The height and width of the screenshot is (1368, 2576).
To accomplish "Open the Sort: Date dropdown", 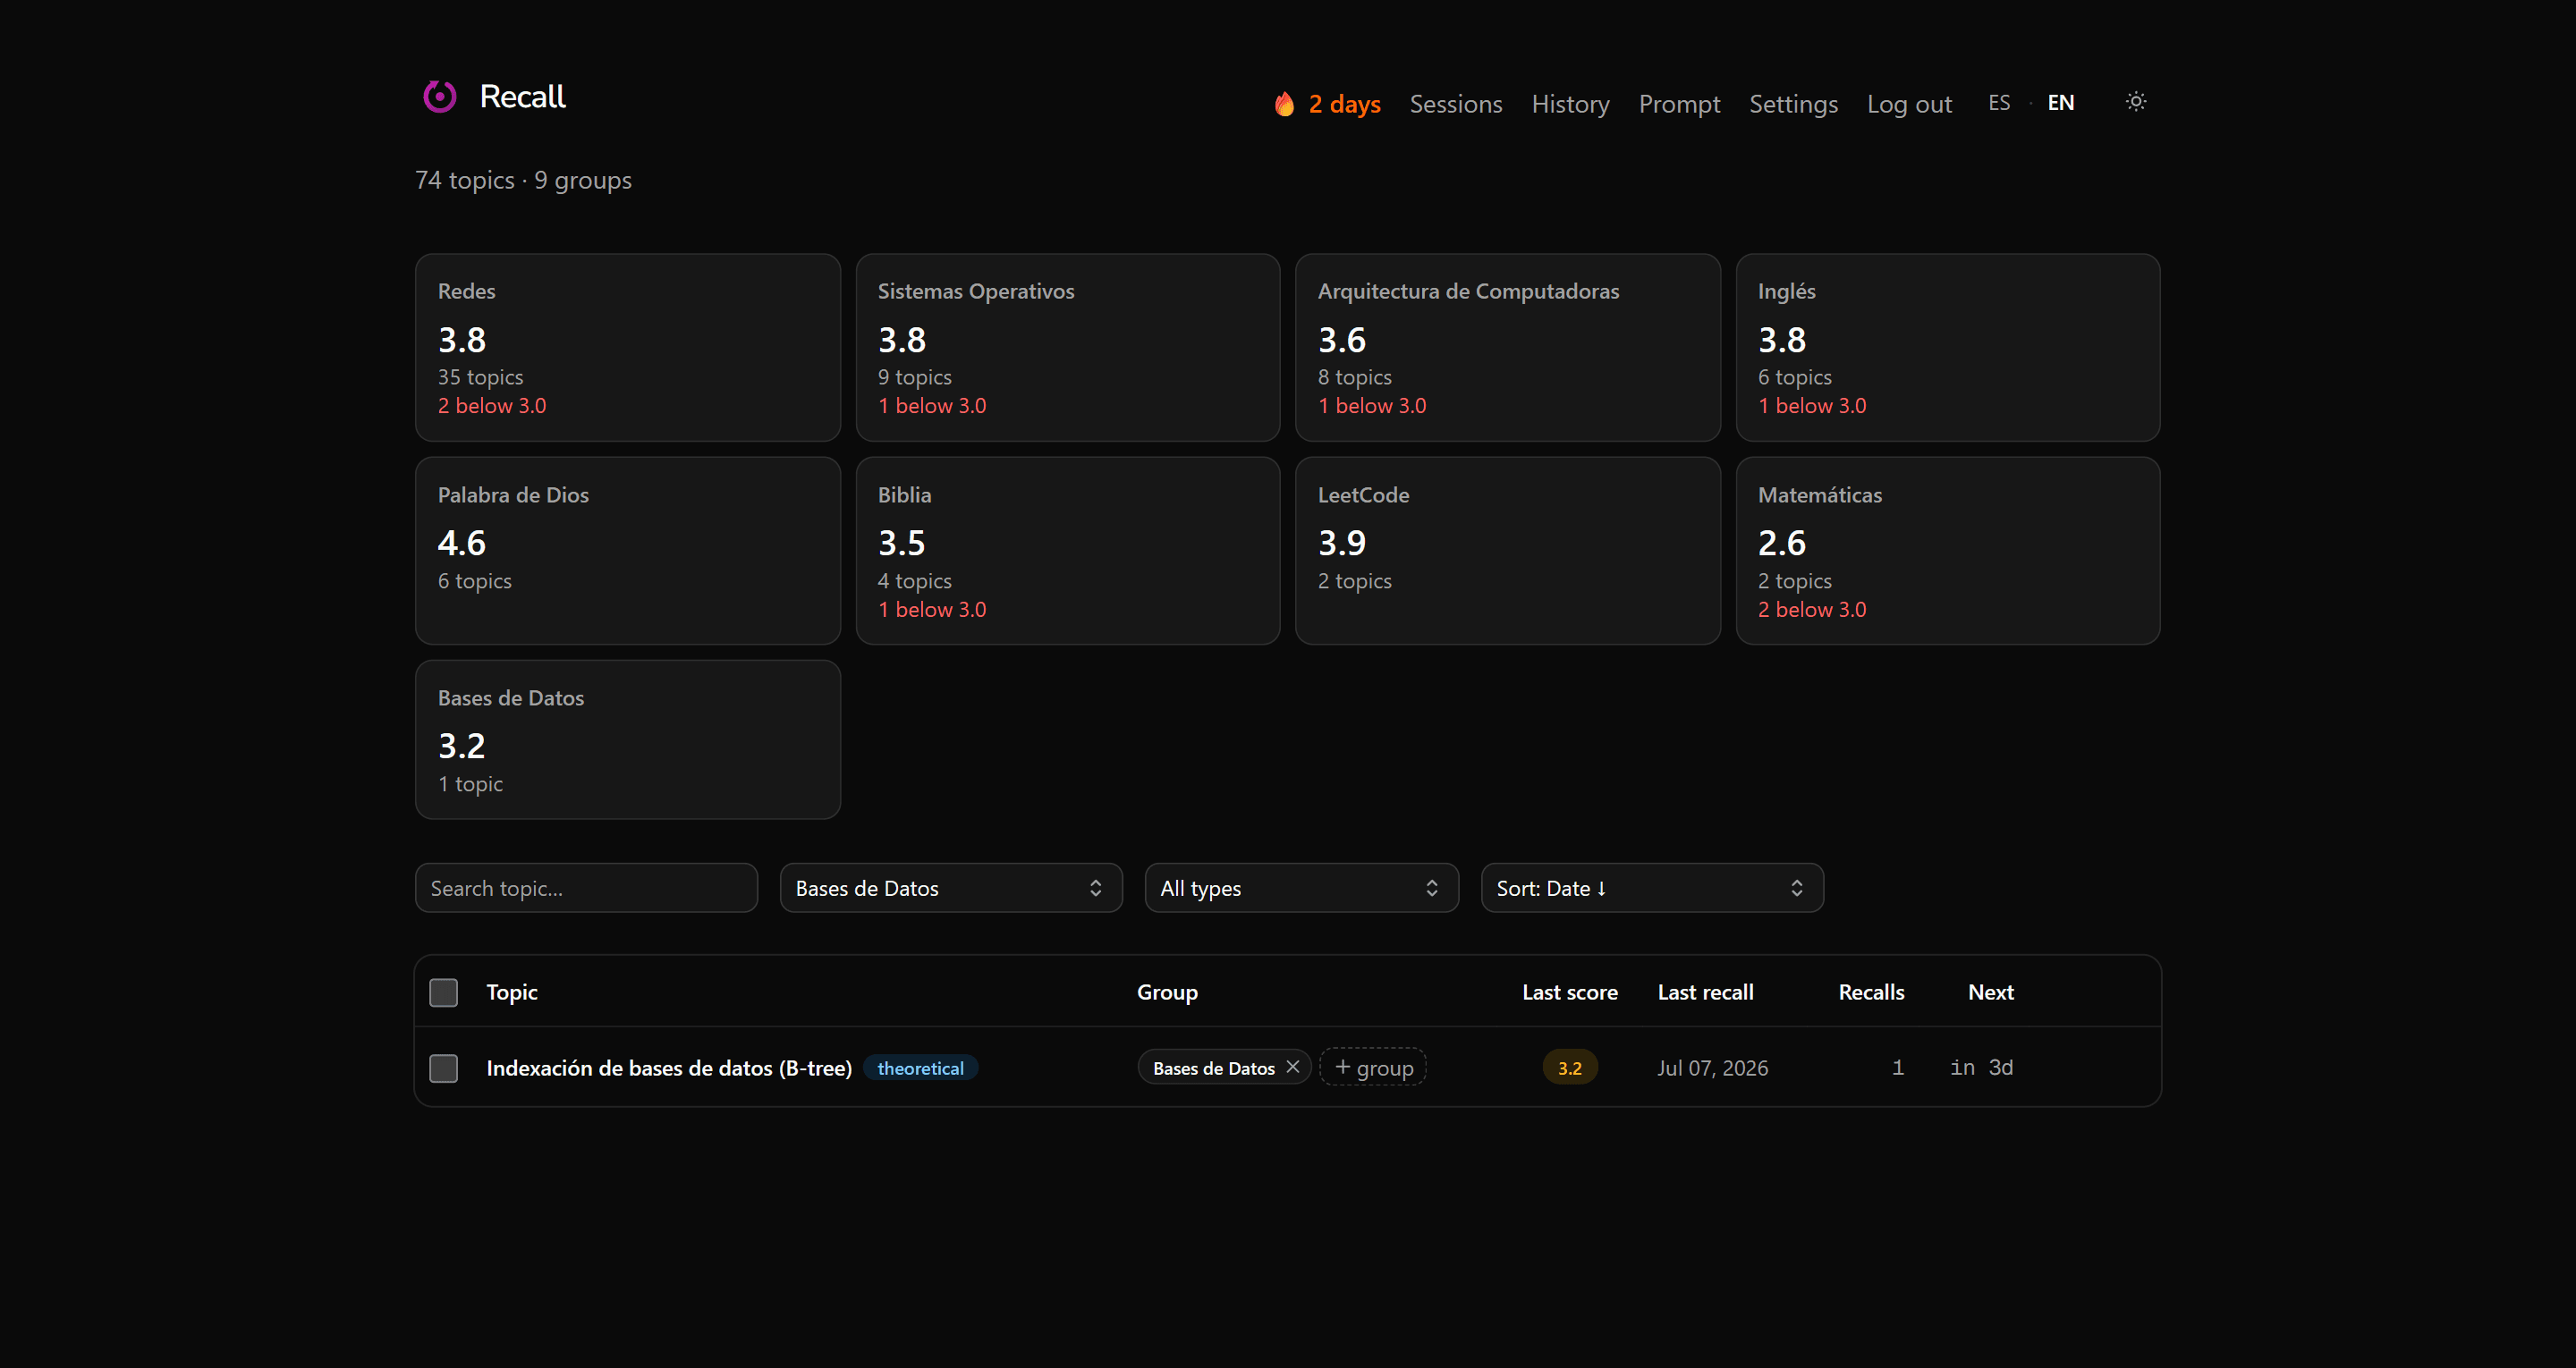I will click(1652, 888).
